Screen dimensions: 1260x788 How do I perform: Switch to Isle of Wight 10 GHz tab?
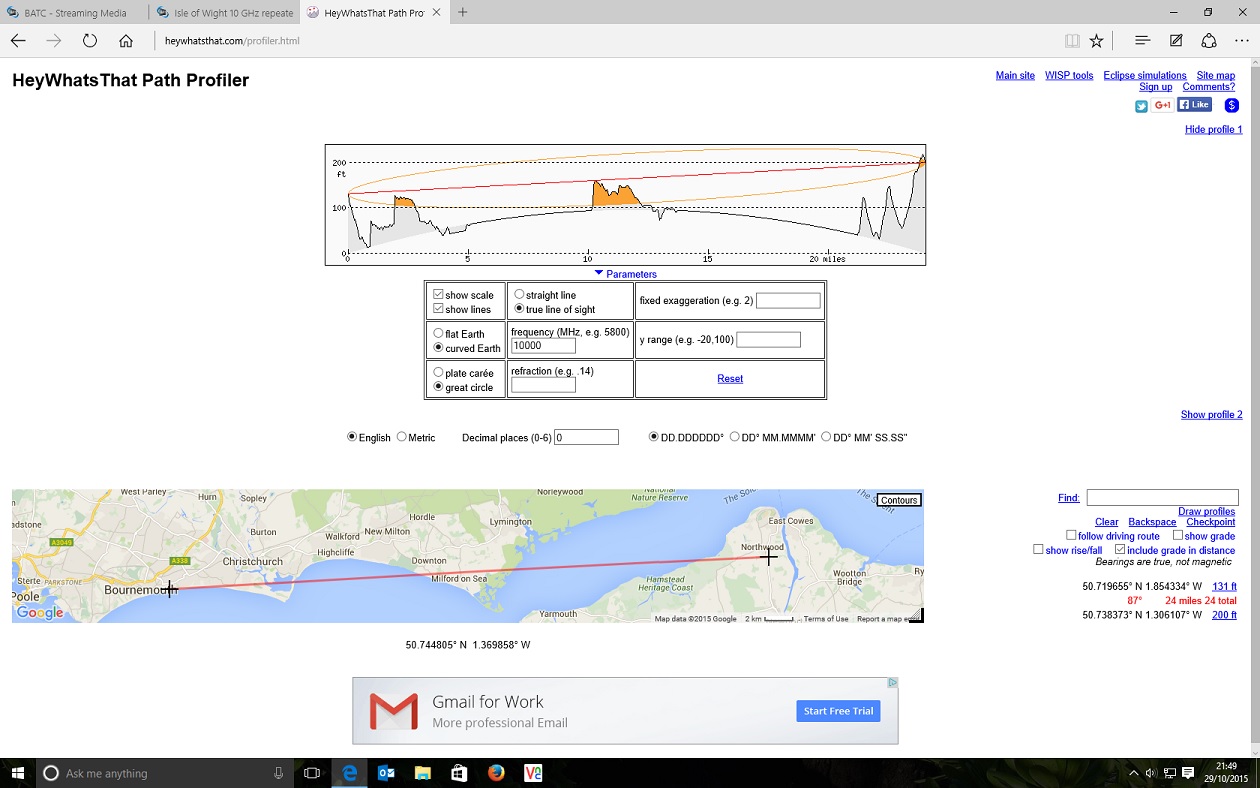pos(224,13)
